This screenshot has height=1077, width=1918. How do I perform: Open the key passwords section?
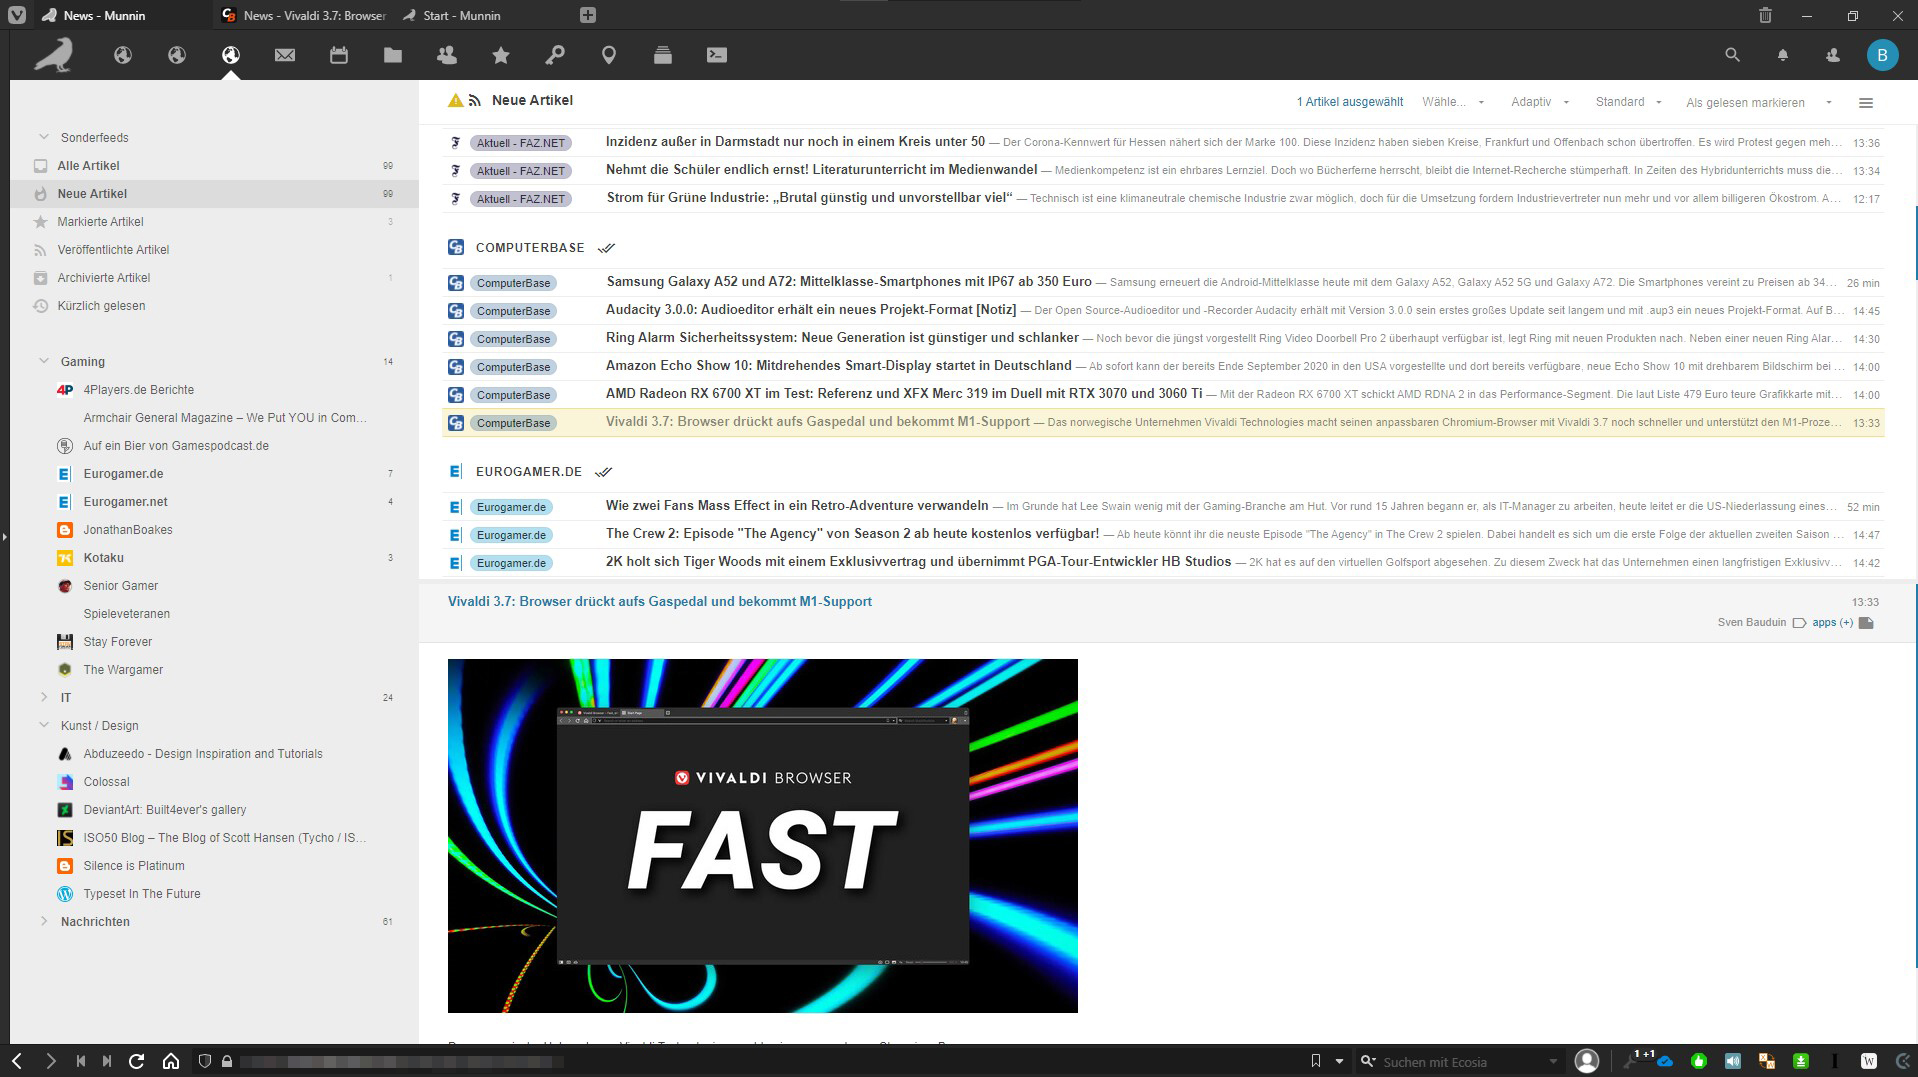[555, 55]
